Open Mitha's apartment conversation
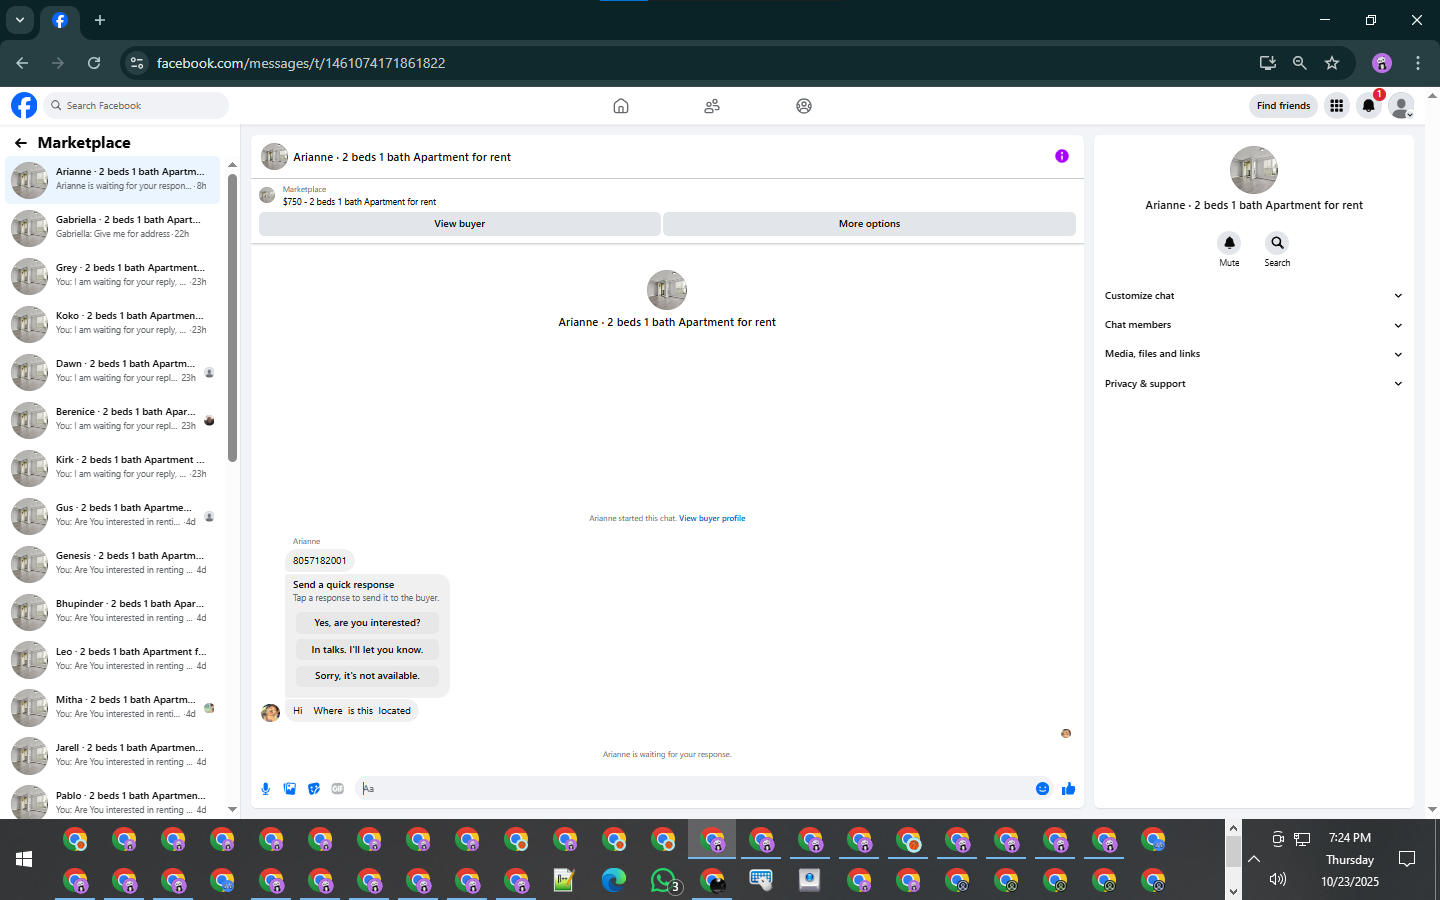Image resolution: width=1440 pixels, height=900 pixels. tap(114, 708)
